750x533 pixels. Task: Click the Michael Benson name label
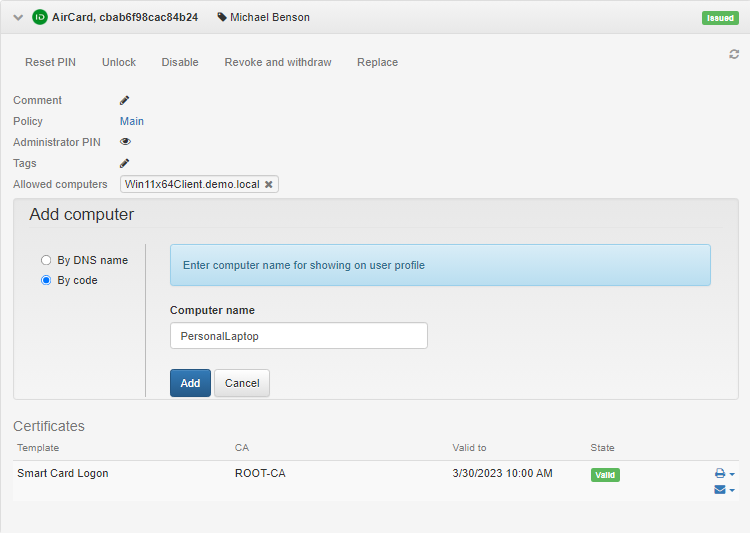[270, 17]
